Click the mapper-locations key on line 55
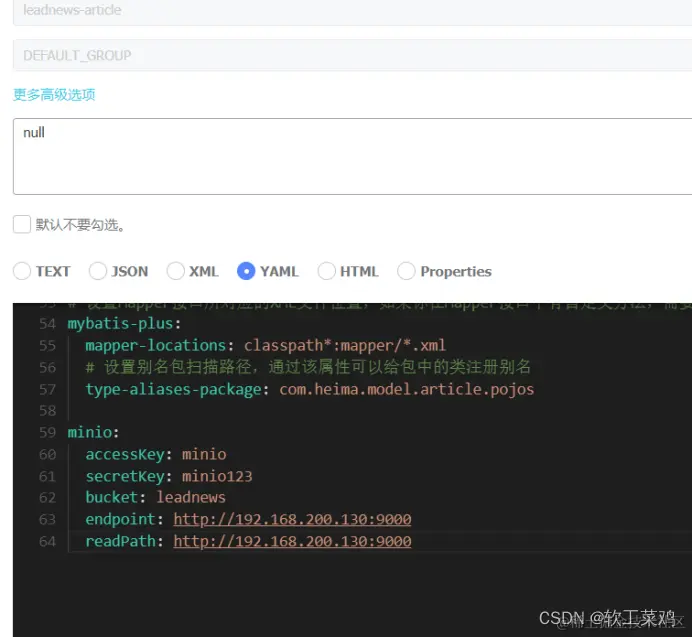The image size is (692, 637). (155, 345)
